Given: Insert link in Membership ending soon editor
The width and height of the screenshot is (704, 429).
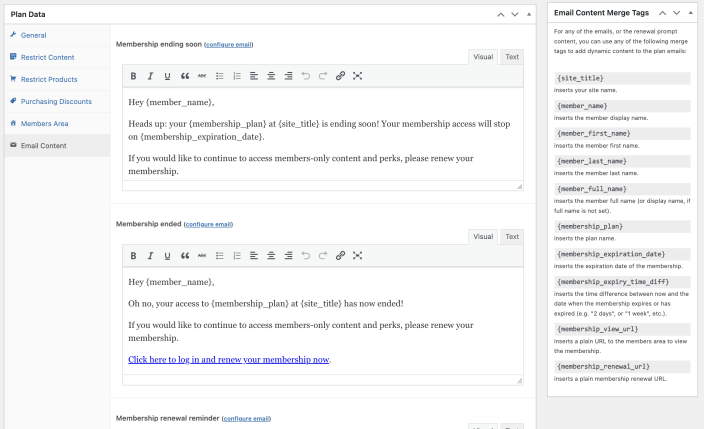Looking at the screenshot, I should click(x=340, y=76).
